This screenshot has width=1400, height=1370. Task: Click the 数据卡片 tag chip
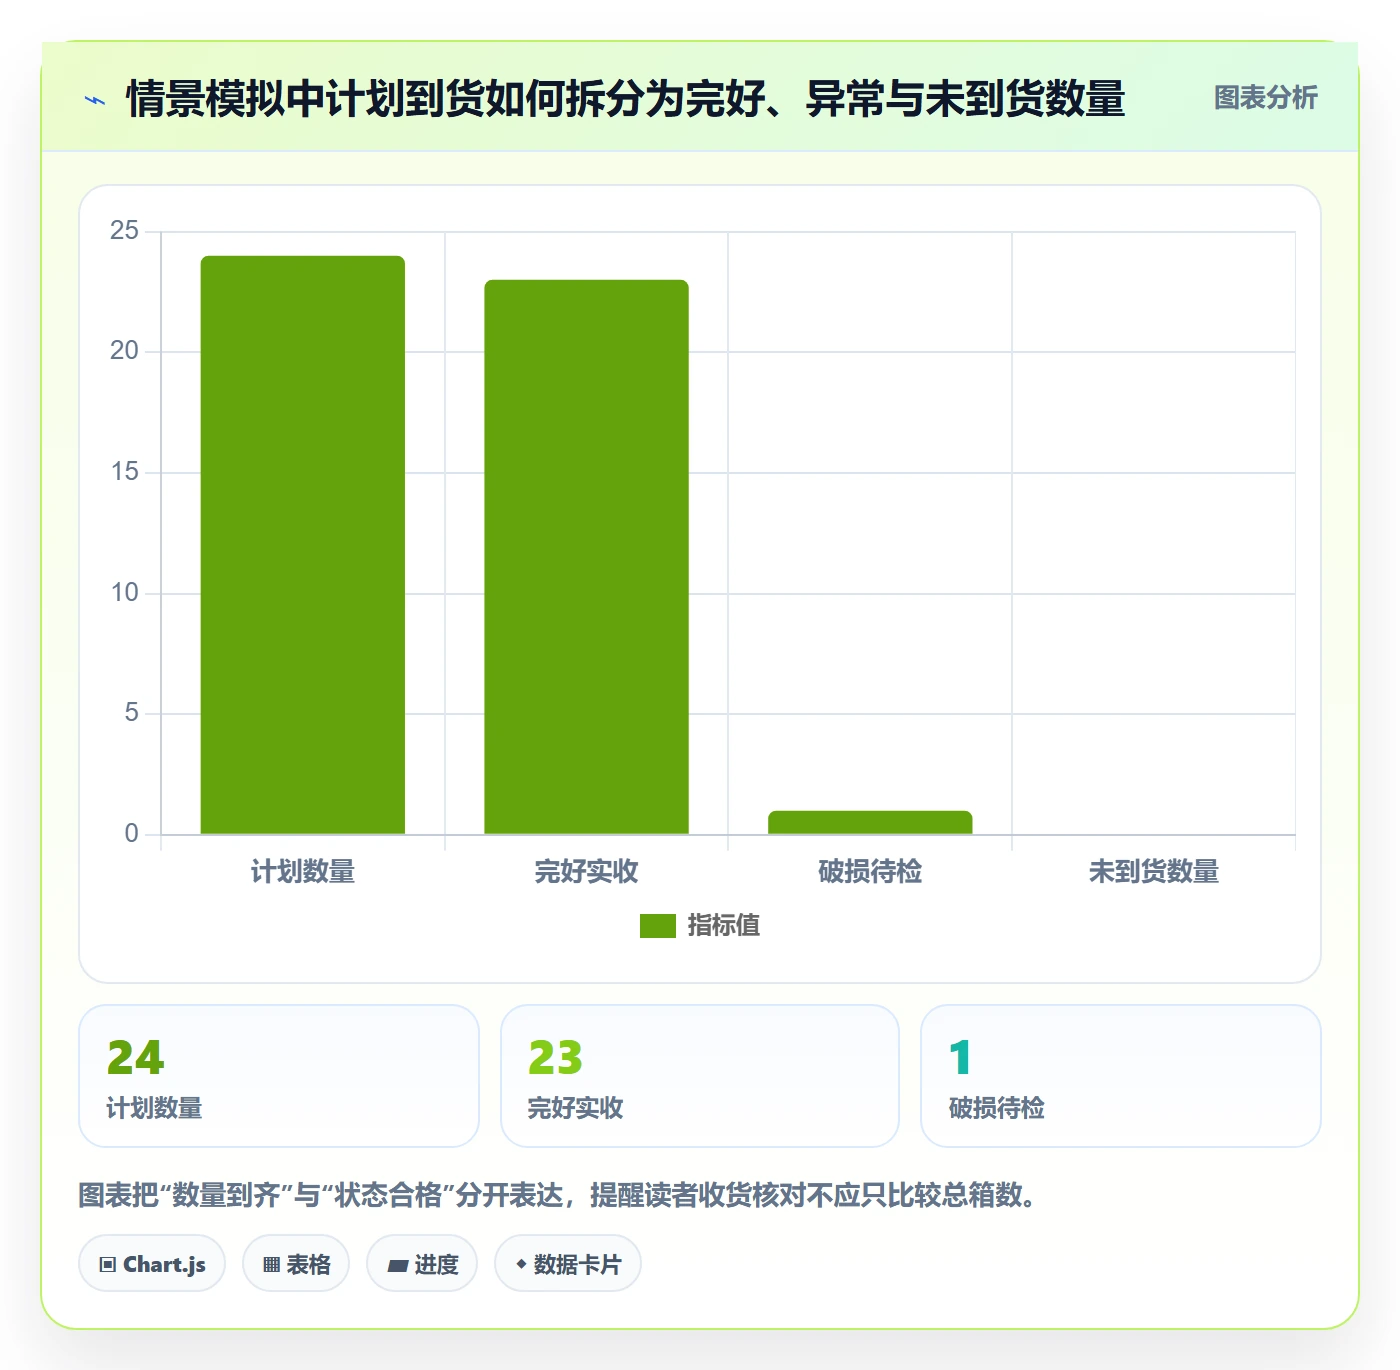point(568,1264)
